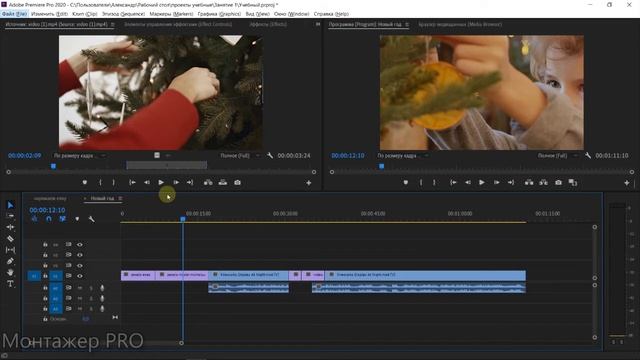This screenshot has width=640, height=360.
Task: Open Изменить (Edit) menu
Action: (49, 14)
